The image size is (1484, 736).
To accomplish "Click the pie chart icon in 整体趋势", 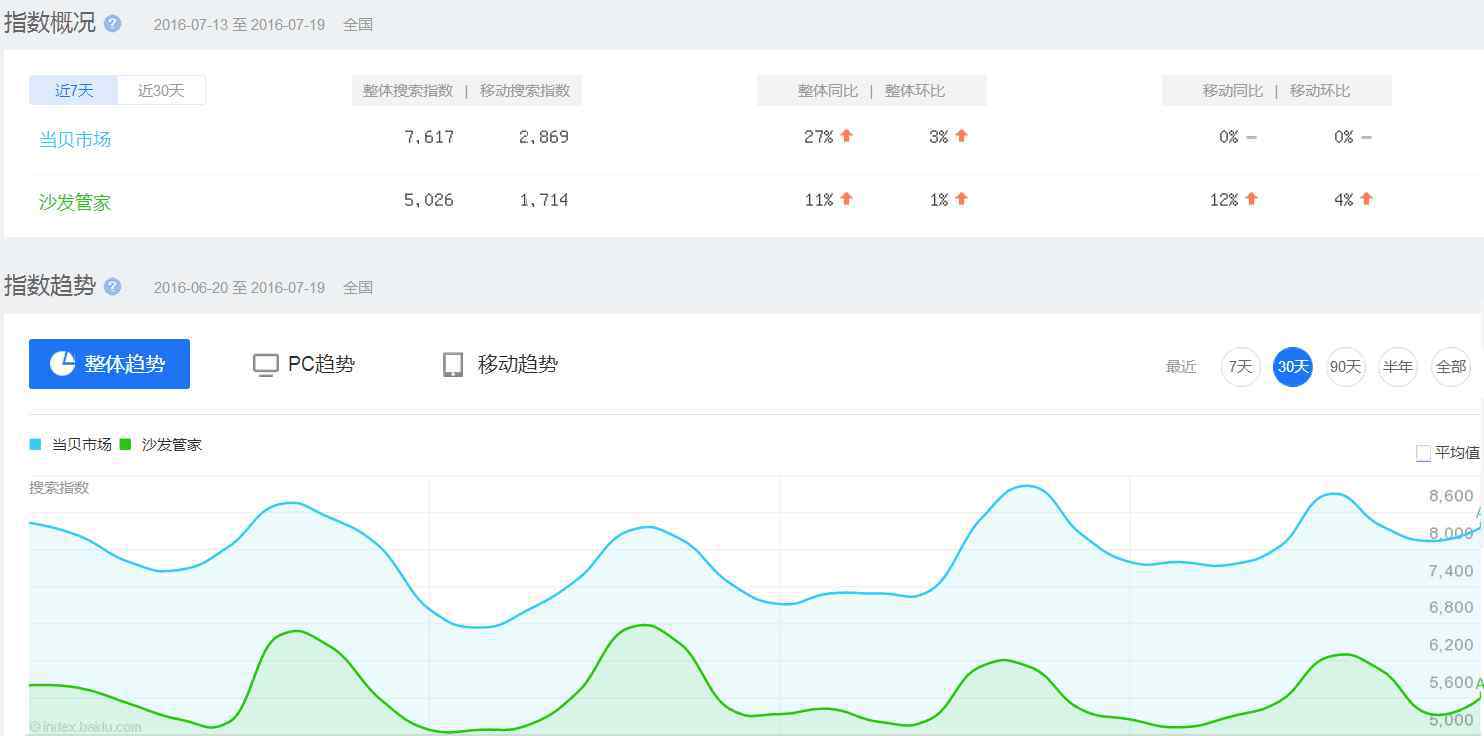I will coord(62,364).
